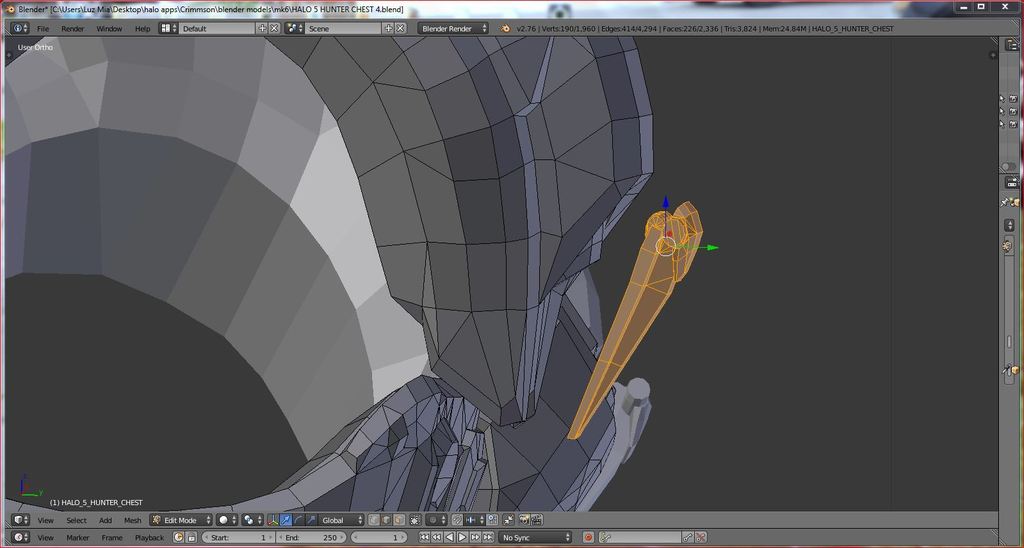This screenshot has height=548, width=1024.
Task: Open the 3D viewport View menu
Action: (45, 521)
